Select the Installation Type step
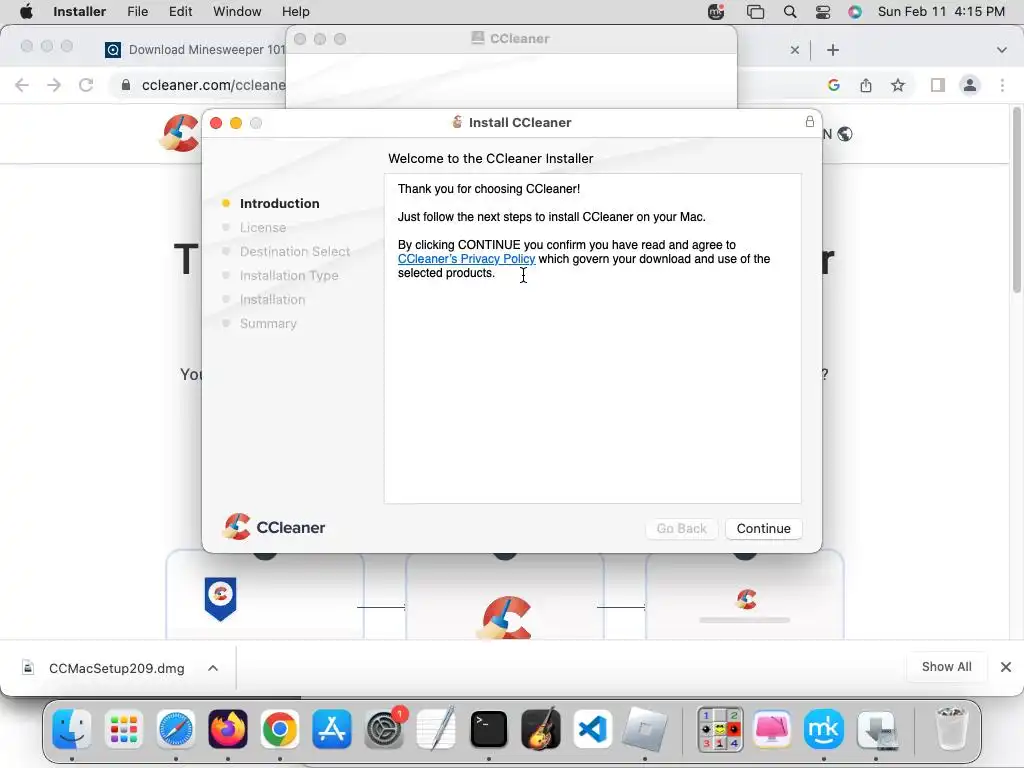Screen dimensions: 1024x768 click(x=289, y=276)
